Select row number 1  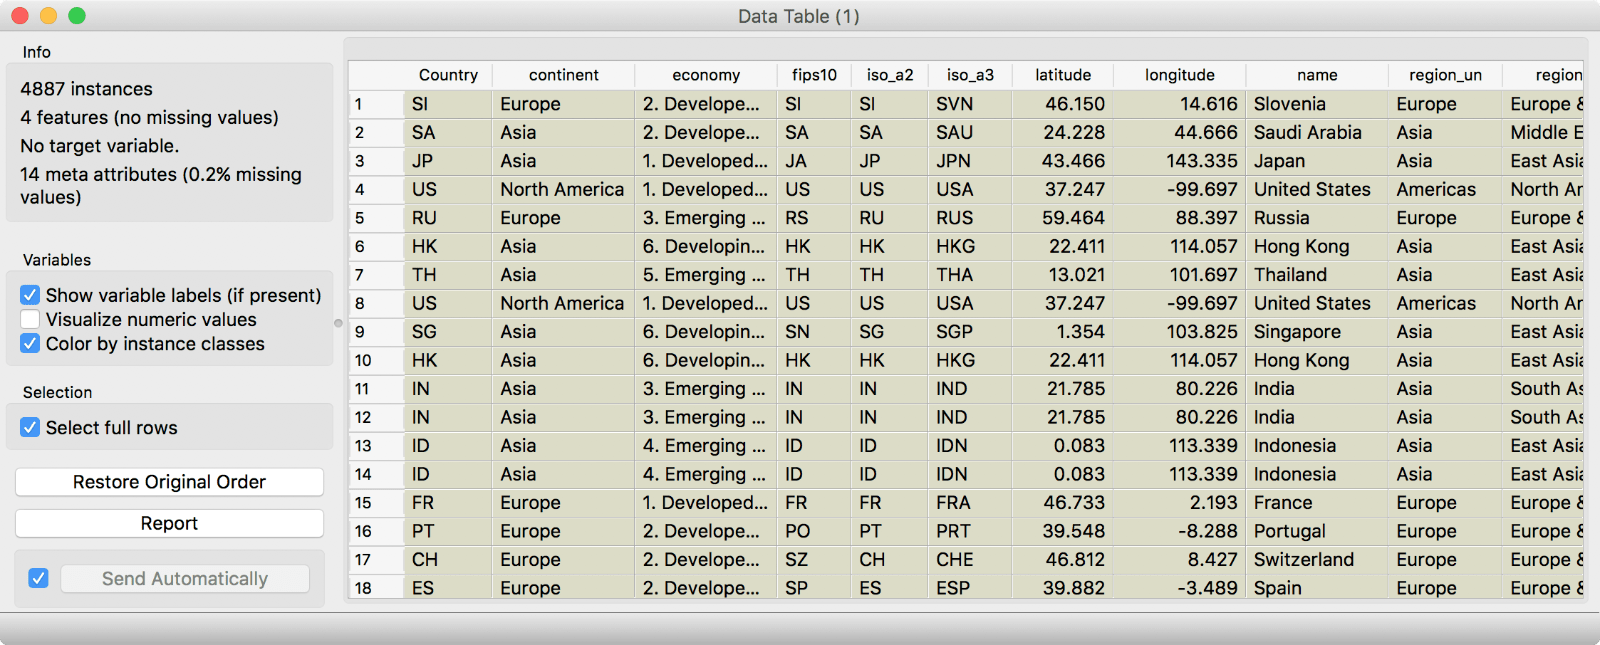376,104
